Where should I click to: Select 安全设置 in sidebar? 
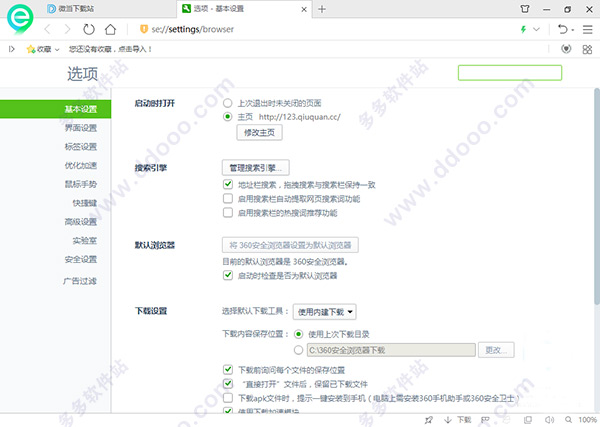point(81,259)
